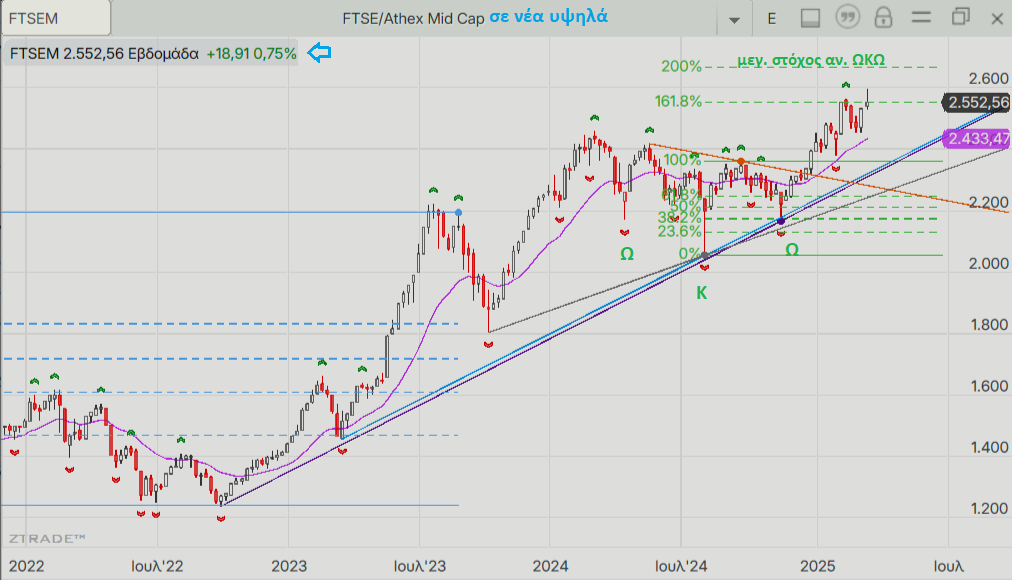Click the 100% Fibonacci level label
Image resolution: width=1012 pixels, height=580 pixels.
(x=682, y=159)
